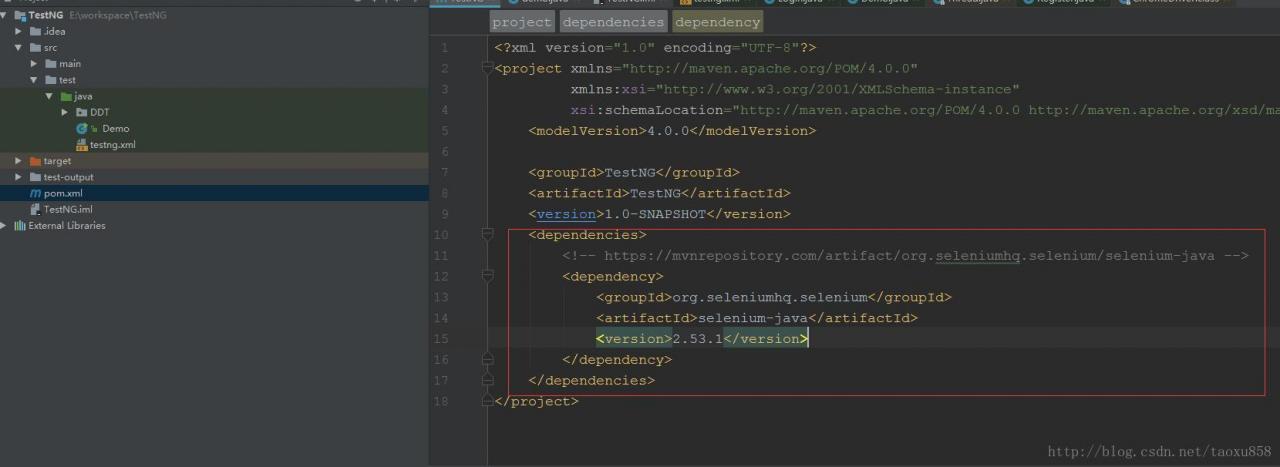Click the testng.xml file icon
Image resolution: width=1280 pixels, height=467 pixels.
[81, 144]
